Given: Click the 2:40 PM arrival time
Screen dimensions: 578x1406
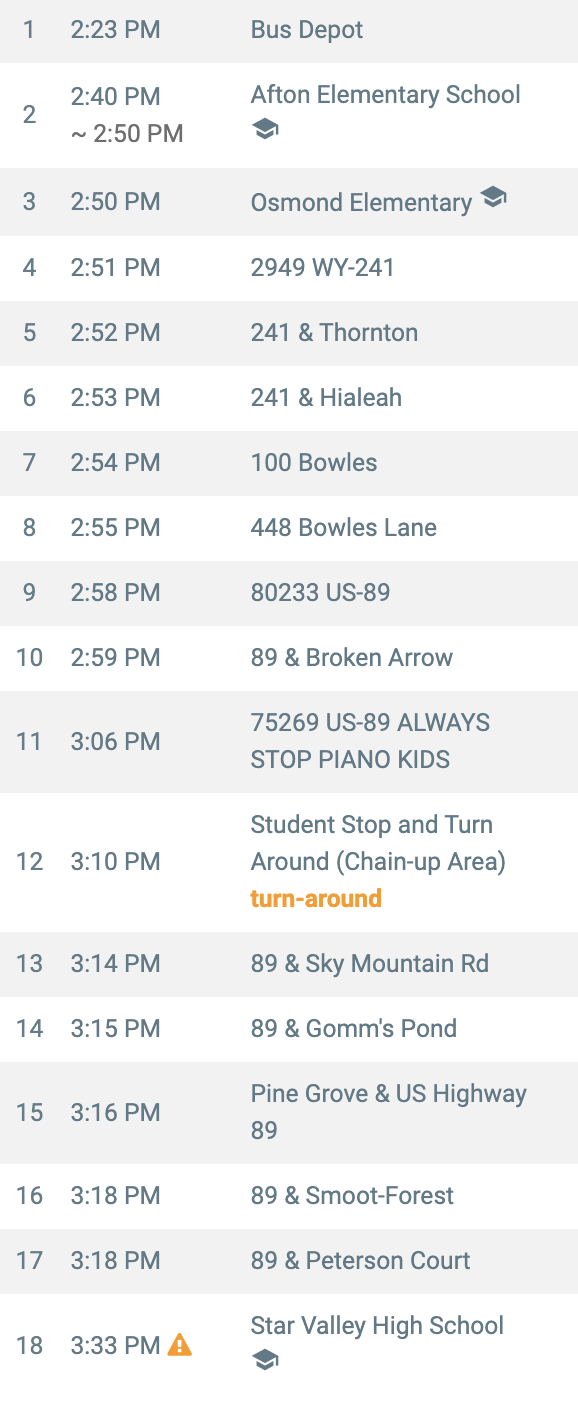Looking at the screenshot, I should point(116,96).
